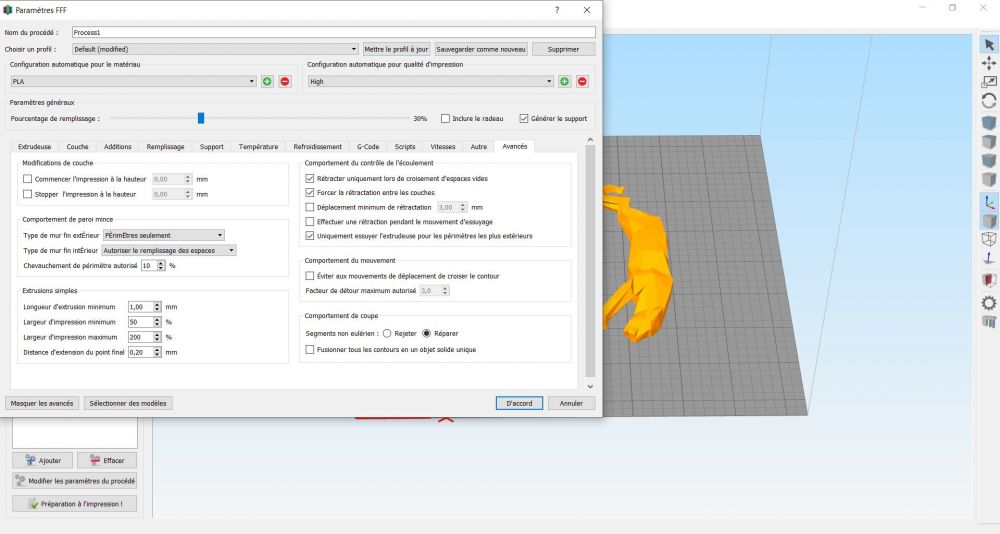The width and height of the screenshot is (1000, 534).
Task: Switch to the Couche tab
Action: pos(78,147)
